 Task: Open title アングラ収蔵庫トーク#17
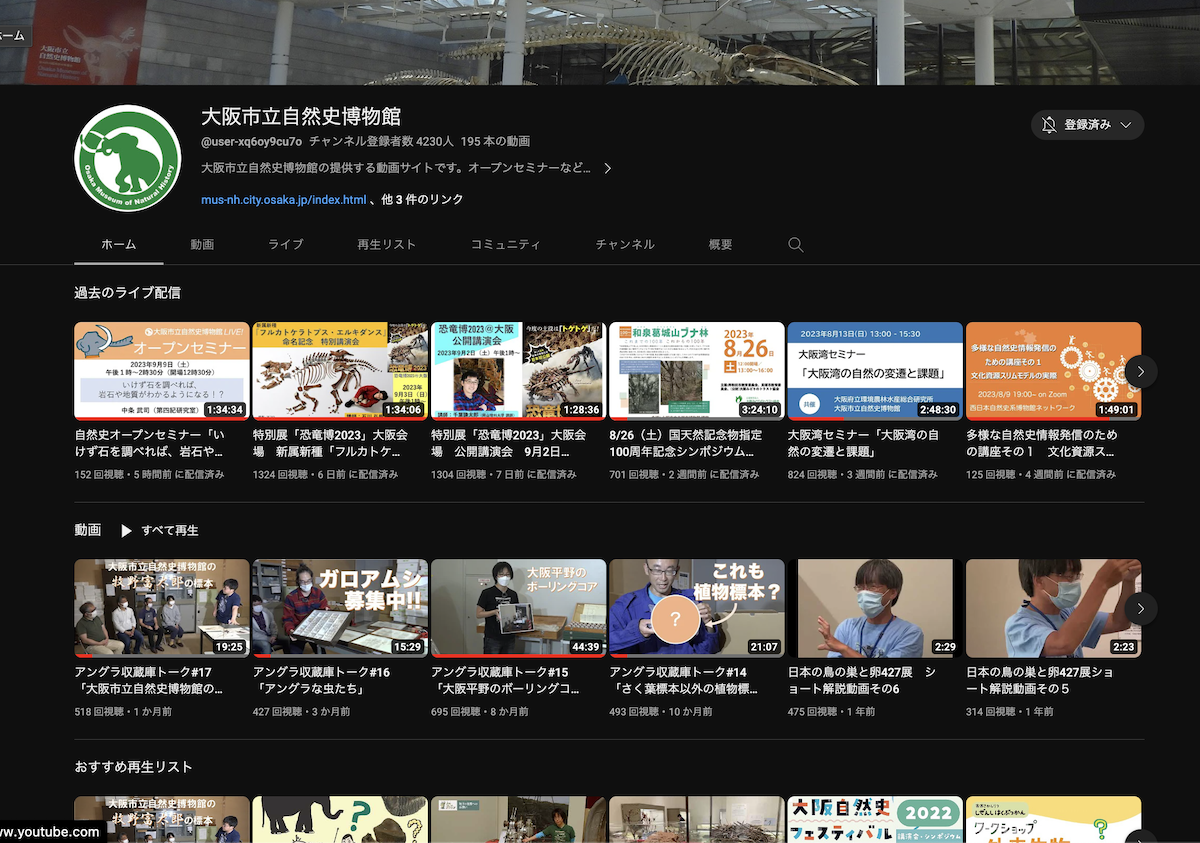[x=149, y=681]
